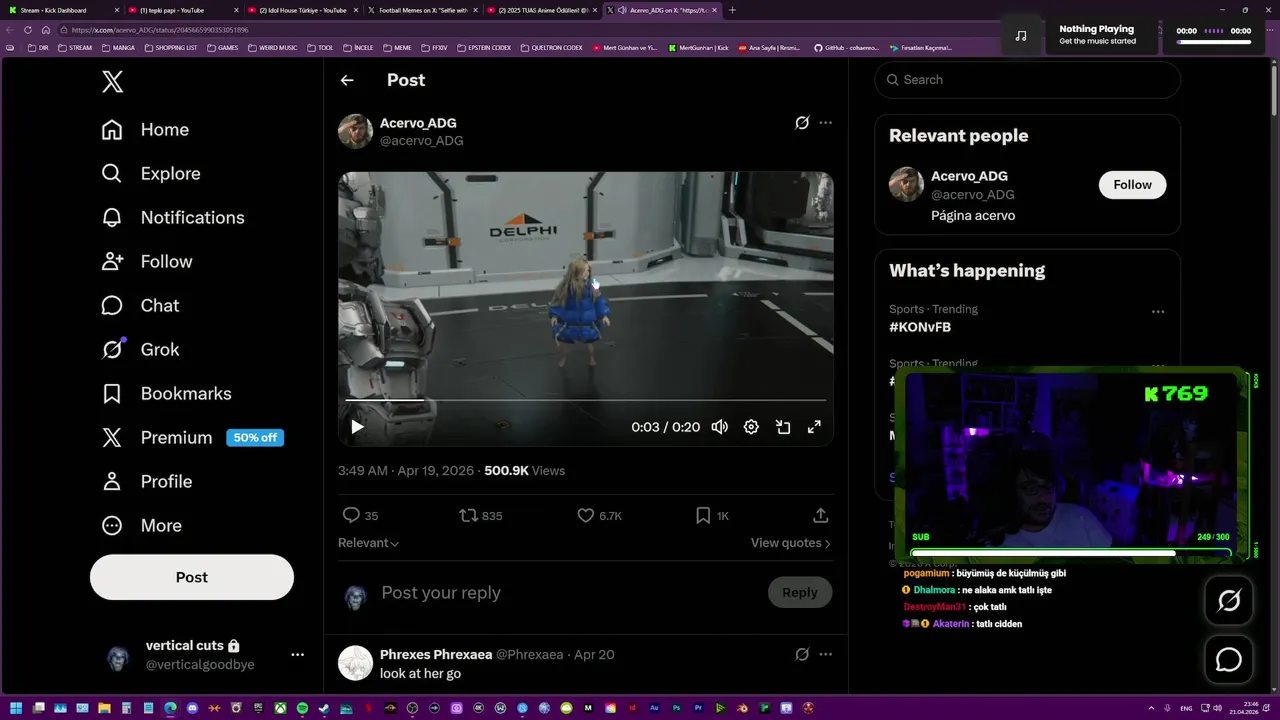Image resolution: width=1280 pixels, height=720 pixels.
Task: Open more options for #KONvFB trend
Action: tap(1158, 312)
